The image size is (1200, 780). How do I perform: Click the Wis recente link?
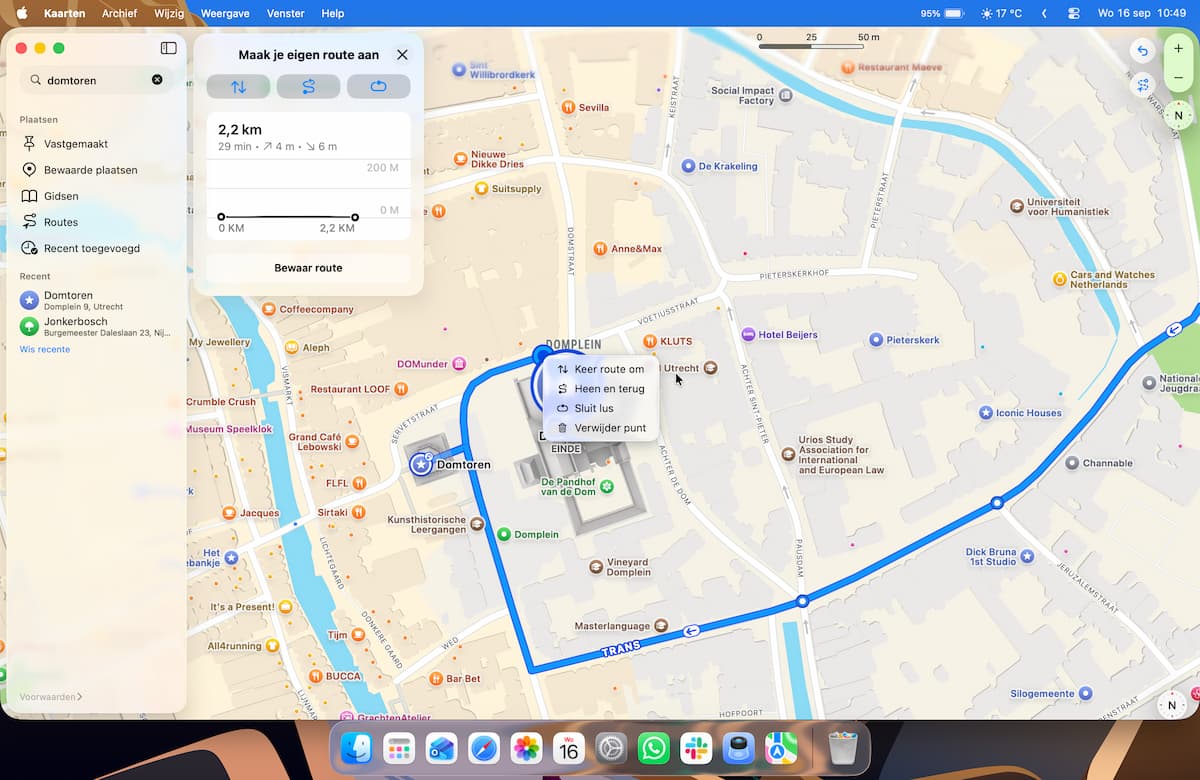[45, 349]
